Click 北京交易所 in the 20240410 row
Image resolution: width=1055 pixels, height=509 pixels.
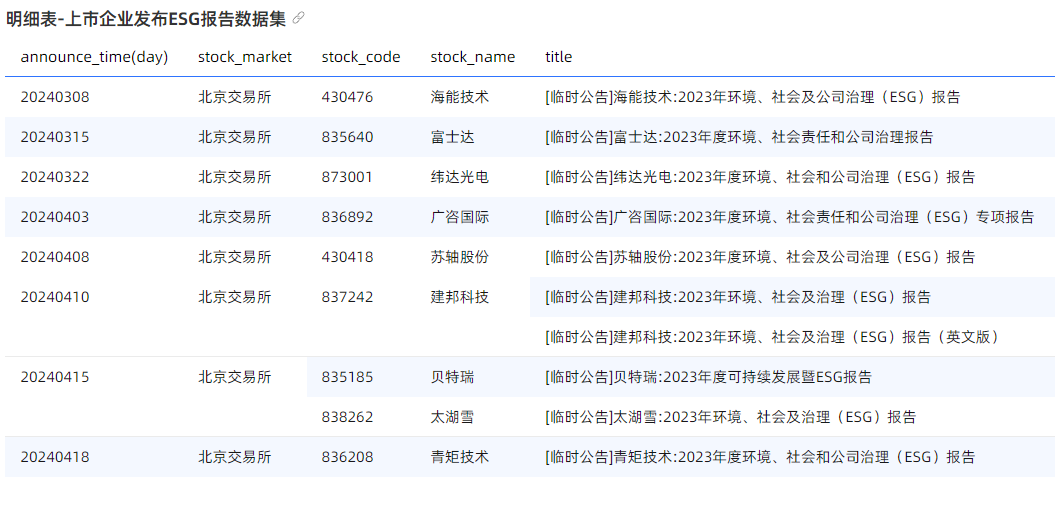click(x=235, y=297)
